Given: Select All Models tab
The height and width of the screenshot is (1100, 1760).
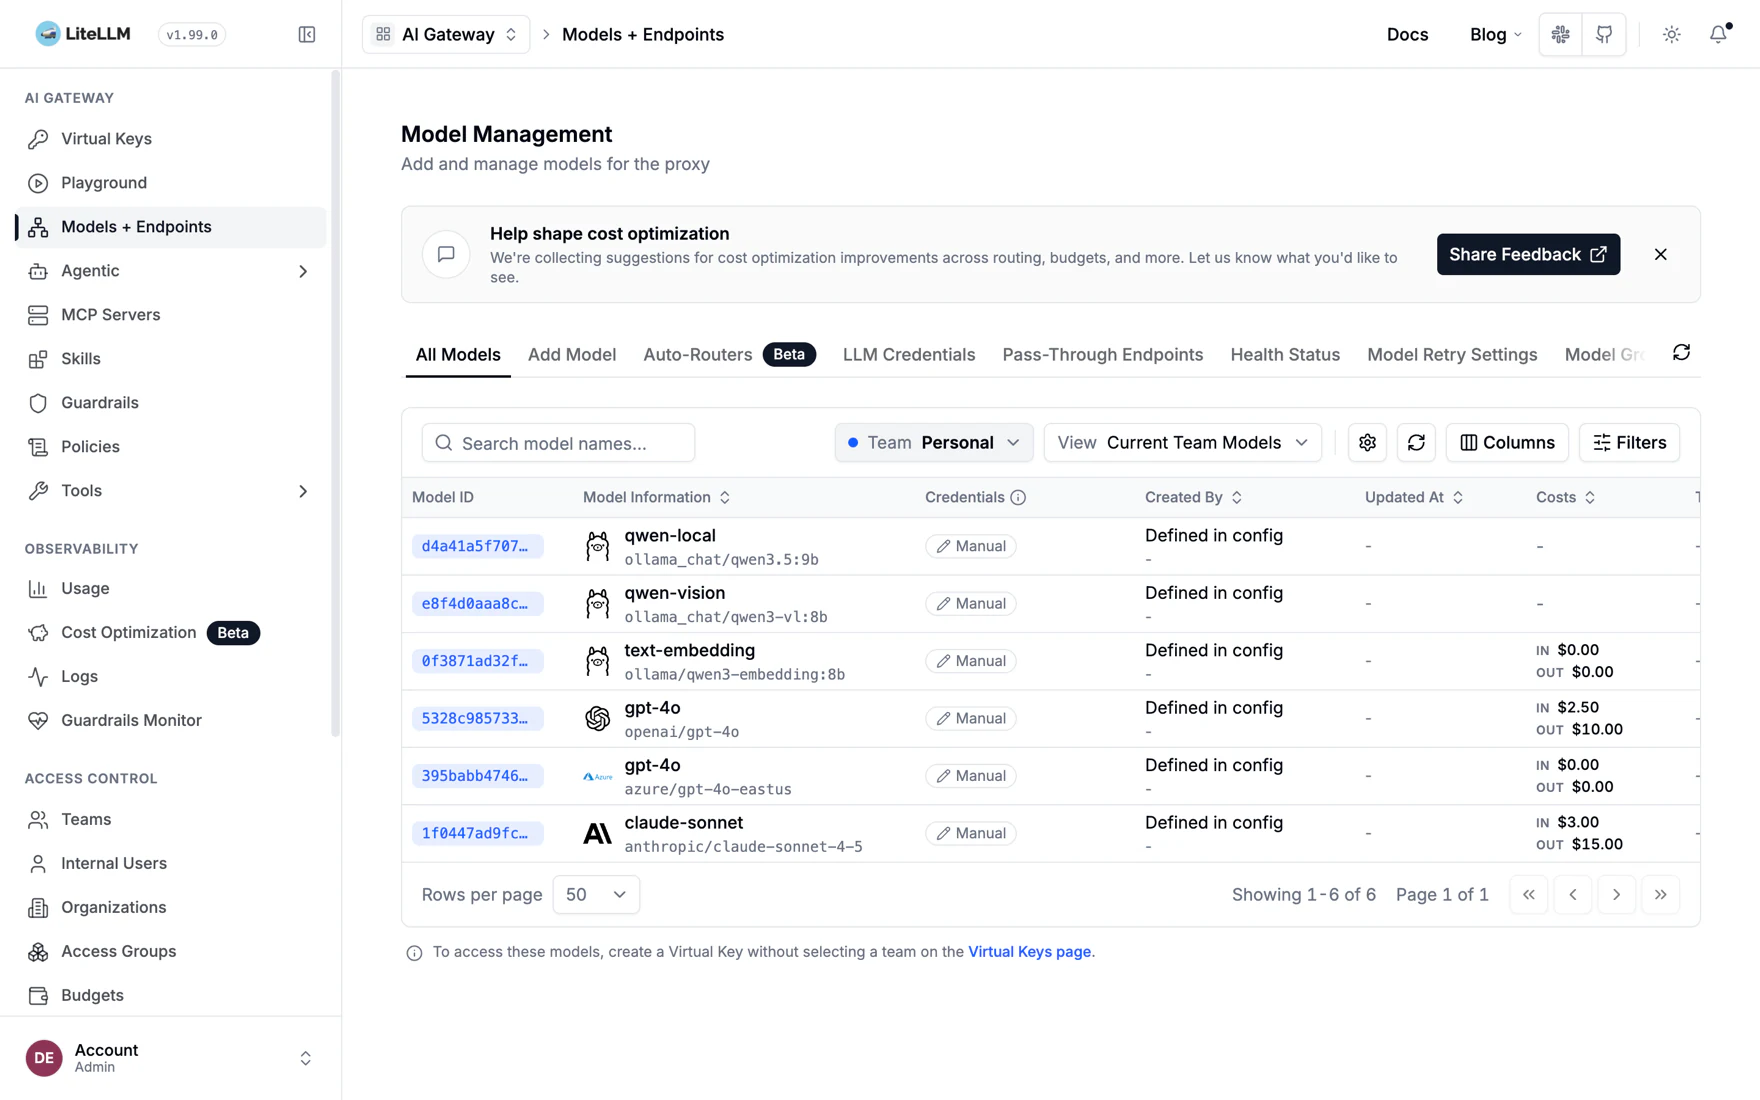Looking at the screenshot, I should click(458, 355).
